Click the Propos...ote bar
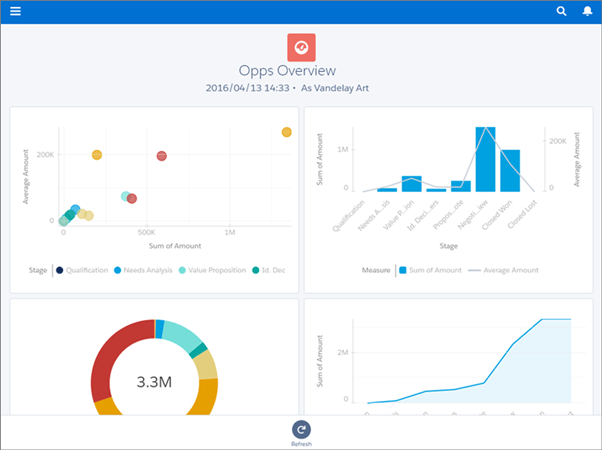Viewport: 602px width, 450px height. [x=461, y=186]
